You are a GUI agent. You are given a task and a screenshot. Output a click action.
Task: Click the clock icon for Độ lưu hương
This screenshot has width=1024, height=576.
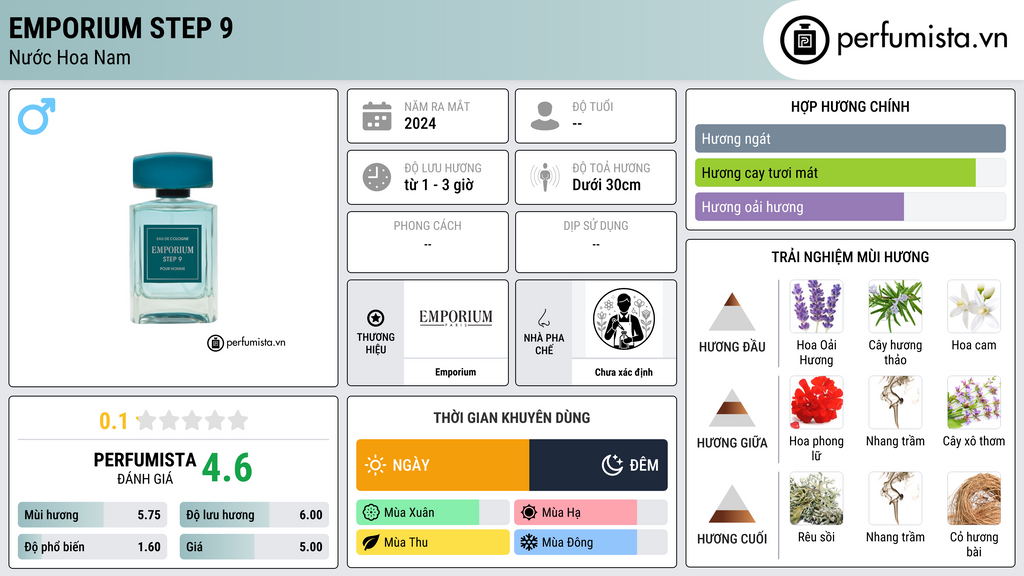point(377,177)
